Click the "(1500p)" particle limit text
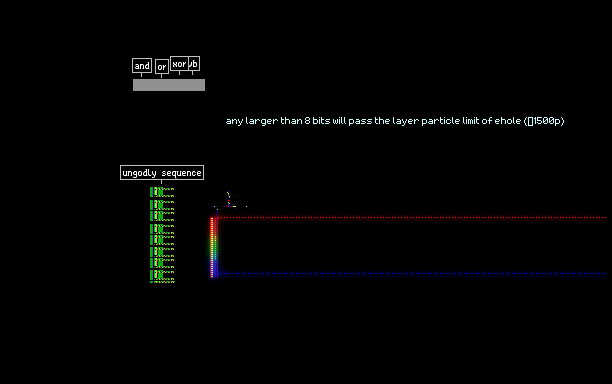 [x=544, y=121]
